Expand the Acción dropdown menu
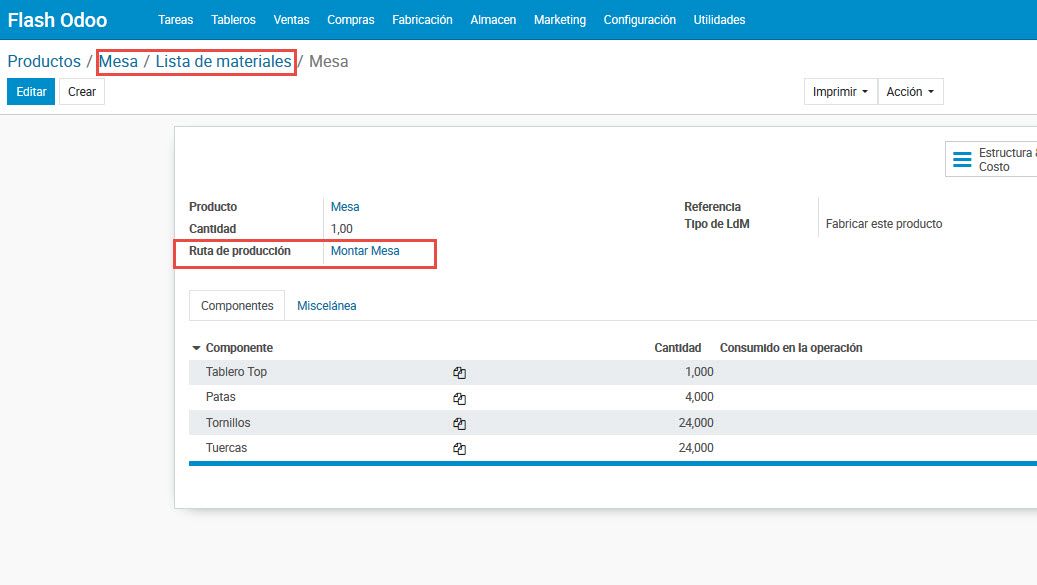 [x=910, y=92]
